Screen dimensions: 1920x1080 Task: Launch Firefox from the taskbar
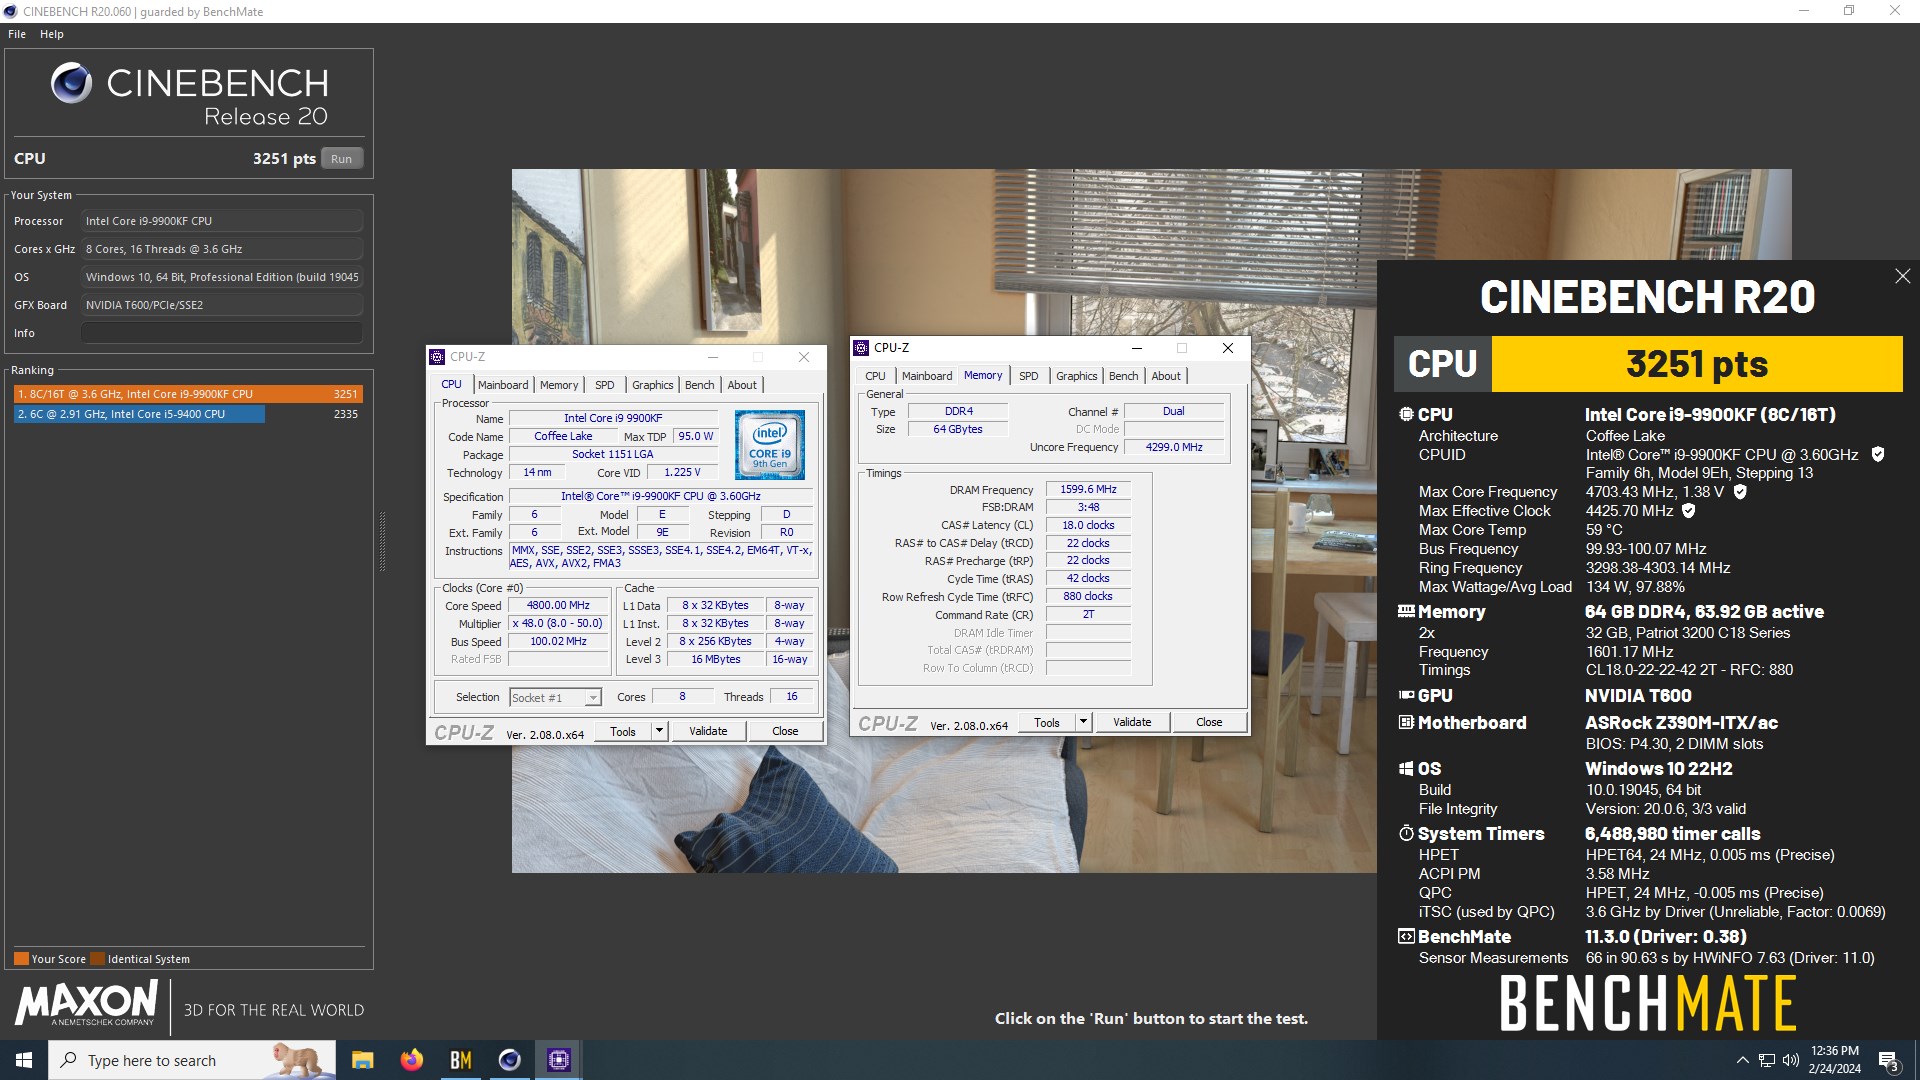coord(411,1060)
